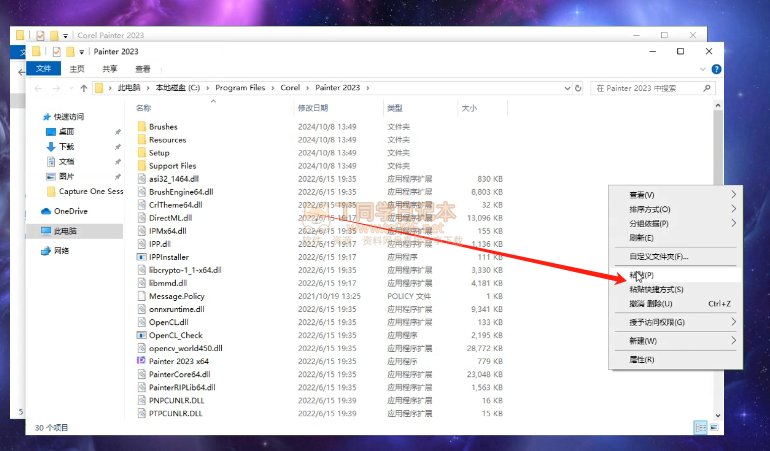Viewport: 770px width, 451px height.
Task: Click the Setup folder icon
Action: [142, 153]
